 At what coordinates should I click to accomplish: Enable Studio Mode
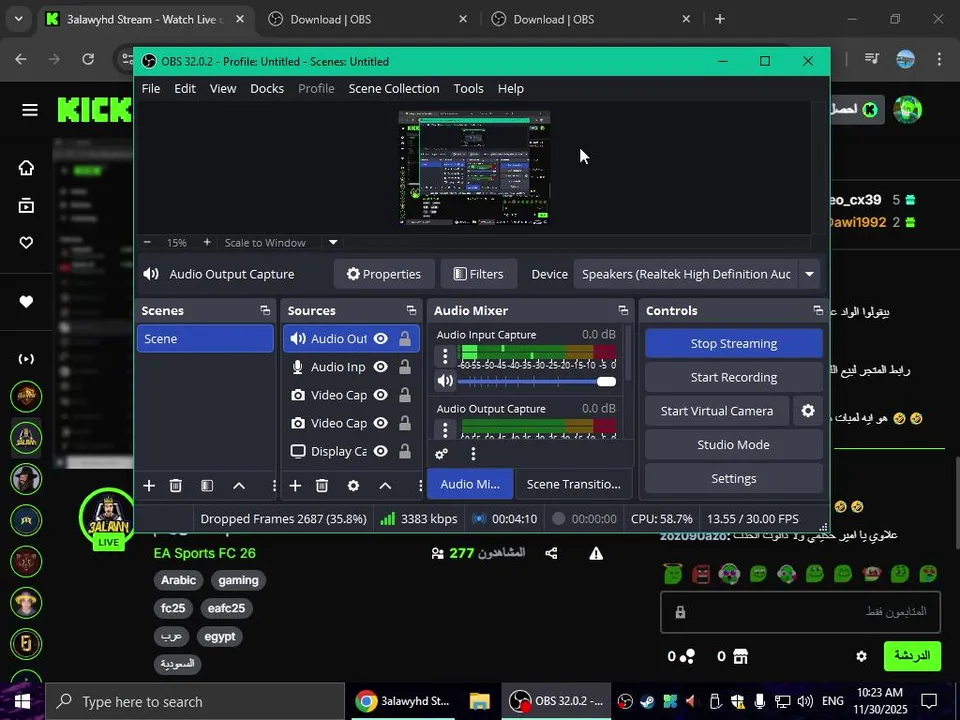point(733,444)
